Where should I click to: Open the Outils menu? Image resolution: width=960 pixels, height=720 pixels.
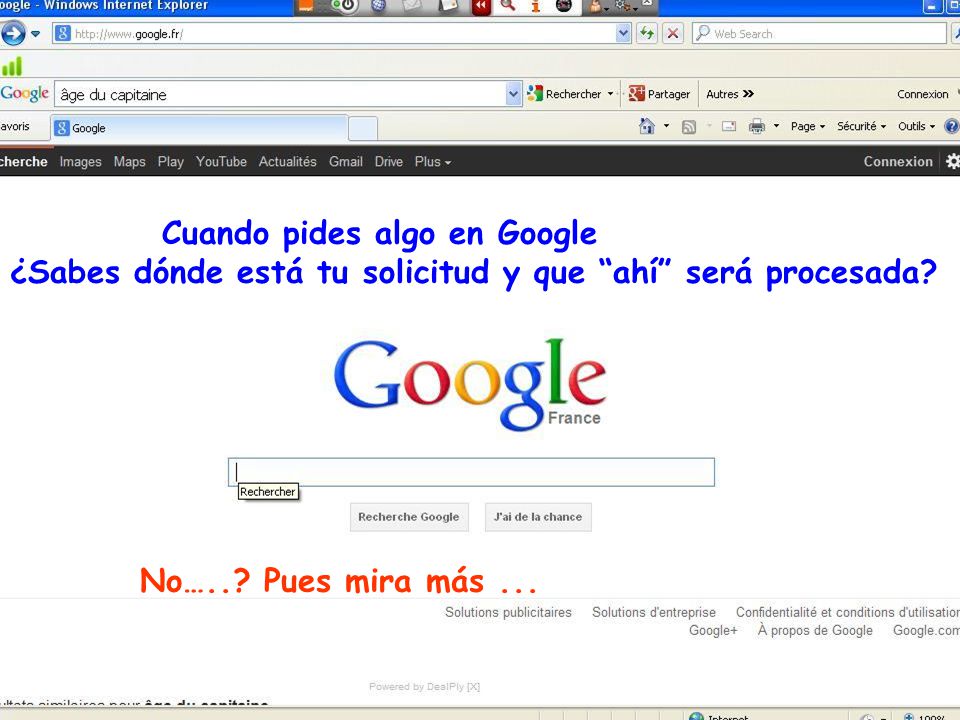(917, 126)
